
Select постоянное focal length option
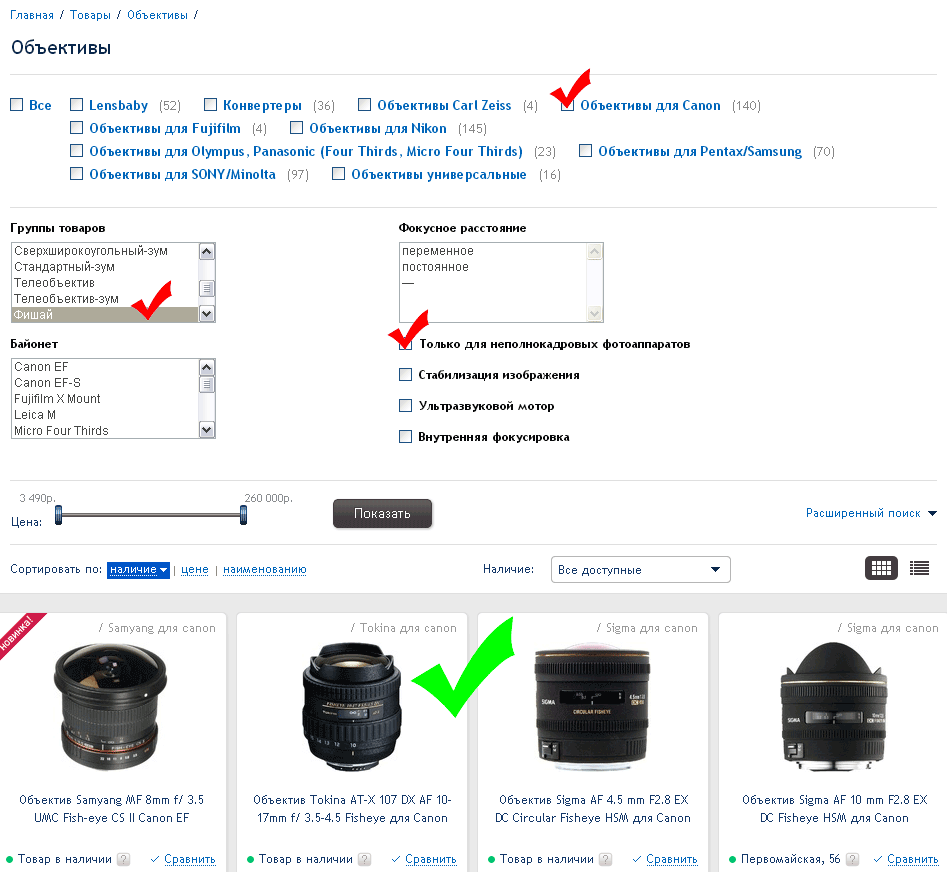[493, 267]
